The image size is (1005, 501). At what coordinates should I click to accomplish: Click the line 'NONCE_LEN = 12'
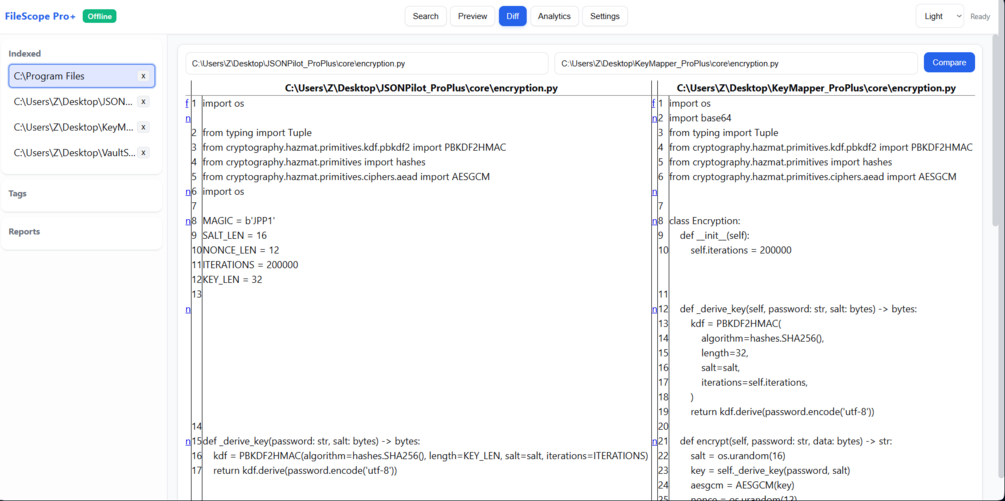click(x=241, y=250)
